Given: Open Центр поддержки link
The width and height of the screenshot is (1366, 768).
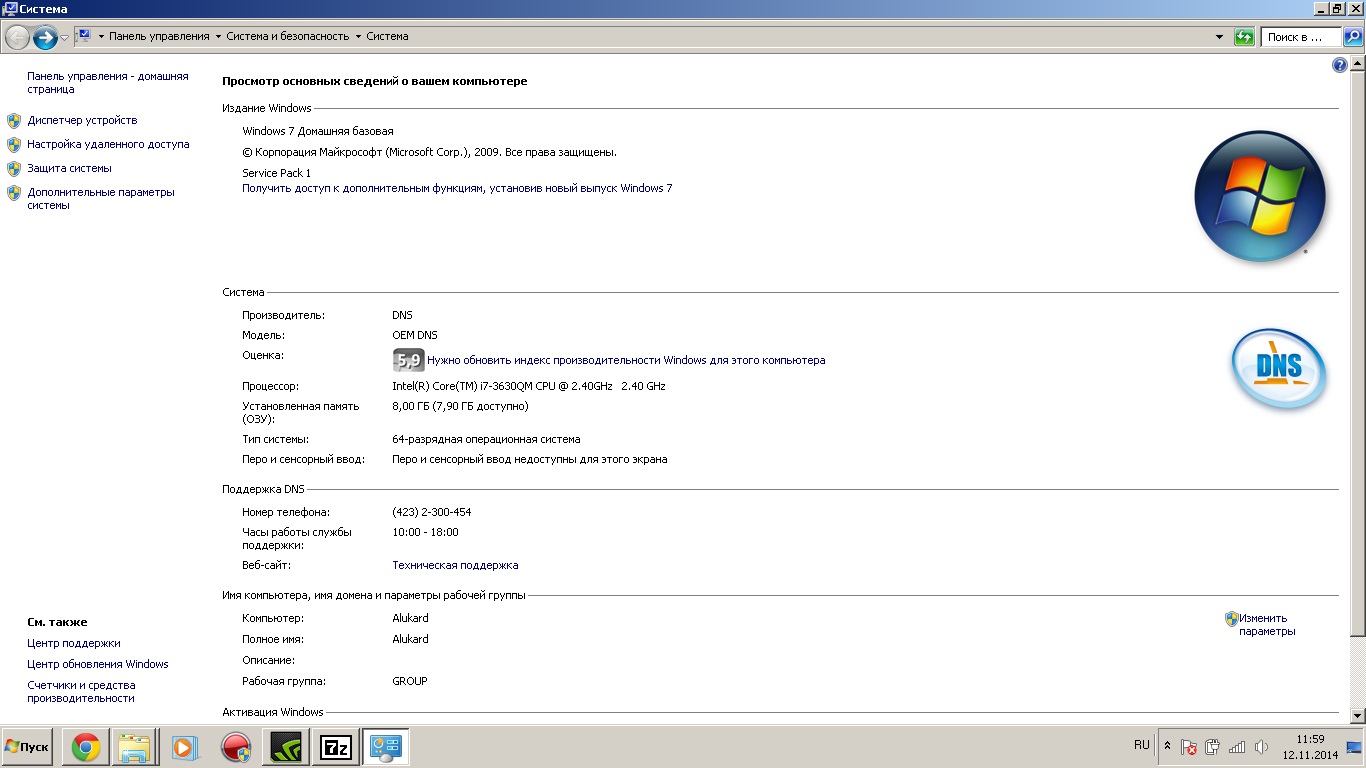Looking at the screenshot, I should point(73,643).
